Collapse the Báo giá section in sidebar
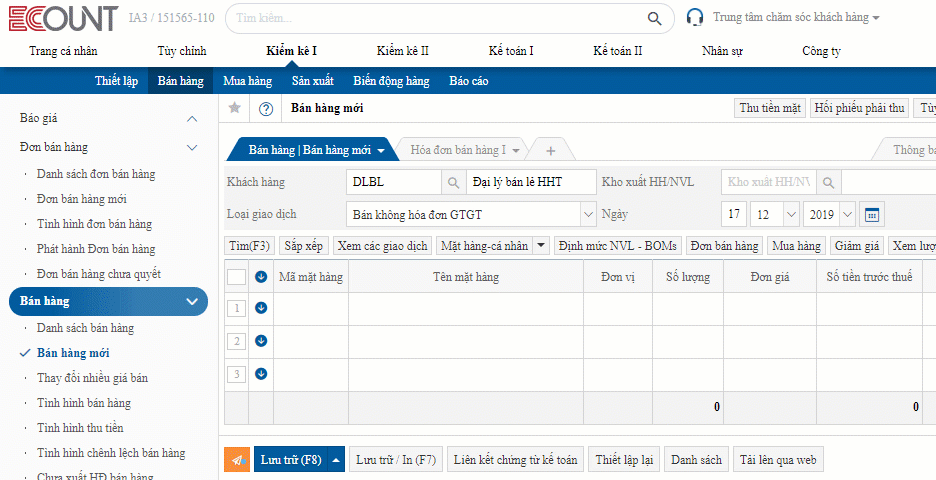The image size is (936, 480). [x=192, y=118]
